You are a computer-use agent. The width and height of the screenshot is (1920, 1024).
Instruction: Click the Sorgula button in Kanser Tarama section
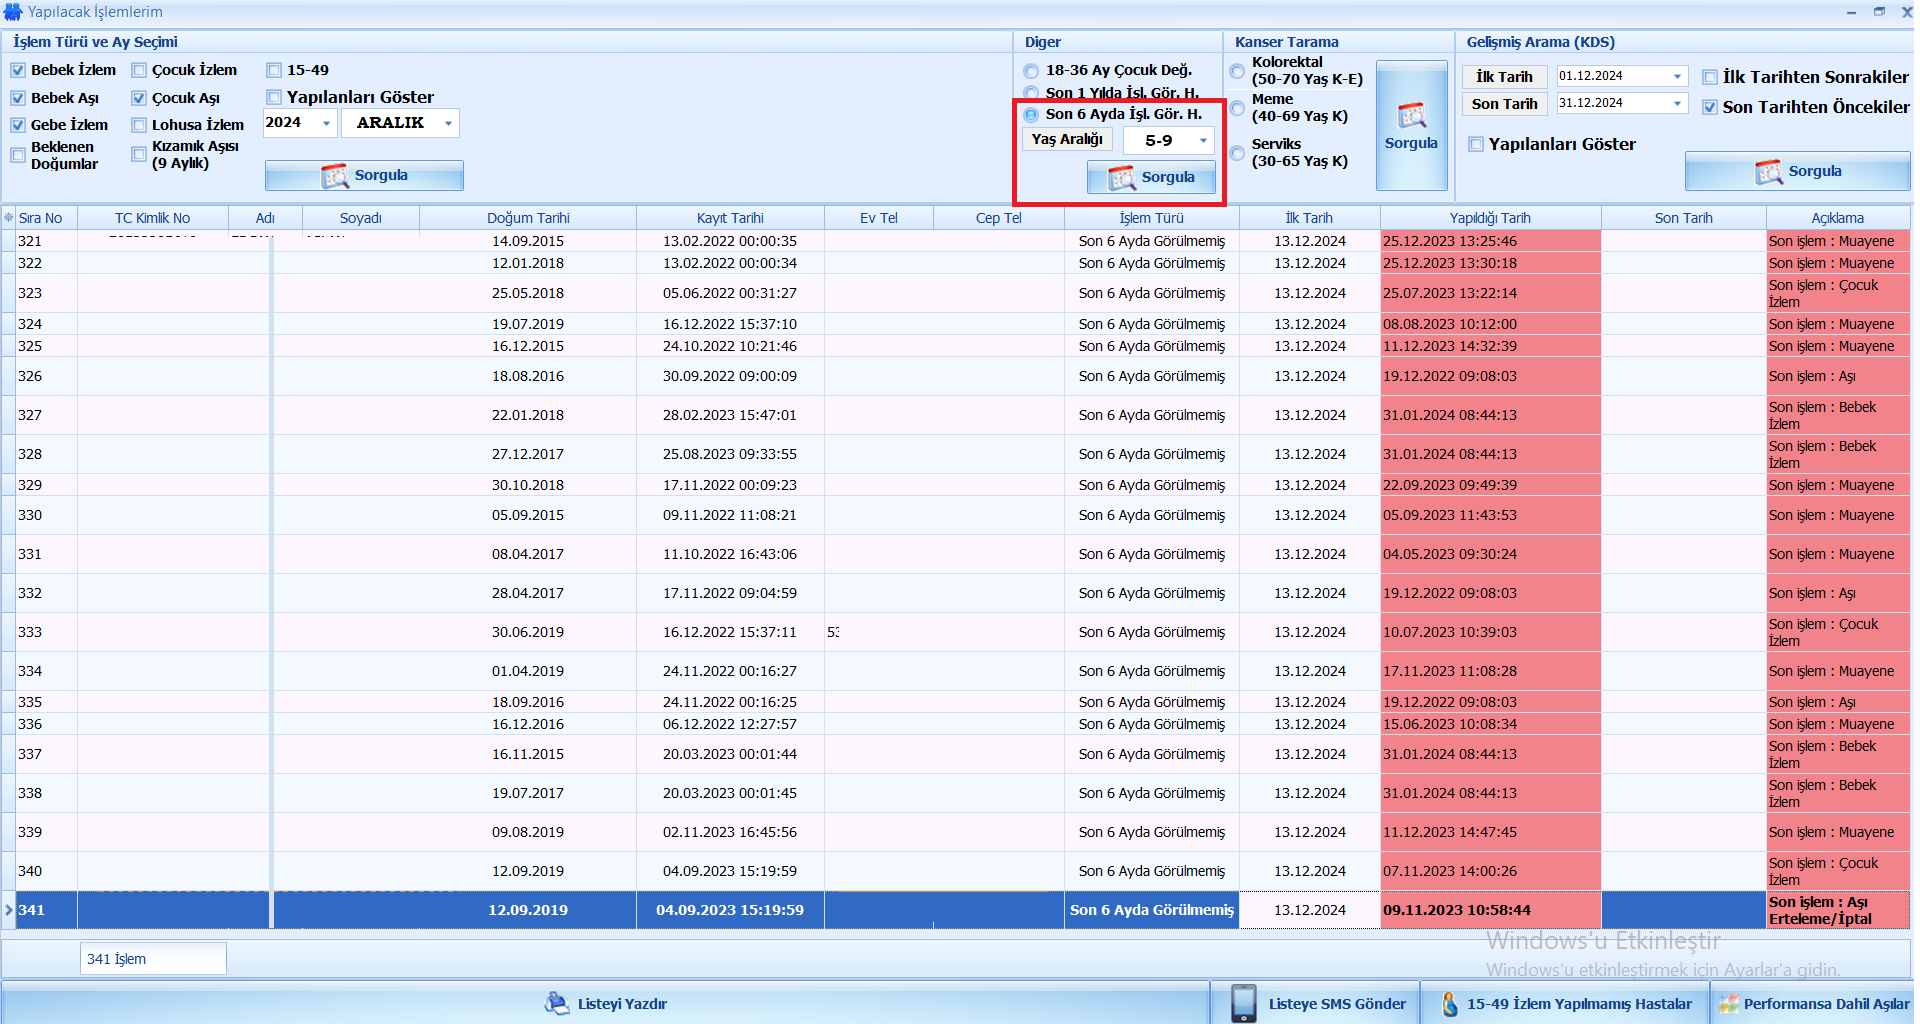coord(1411,125)
